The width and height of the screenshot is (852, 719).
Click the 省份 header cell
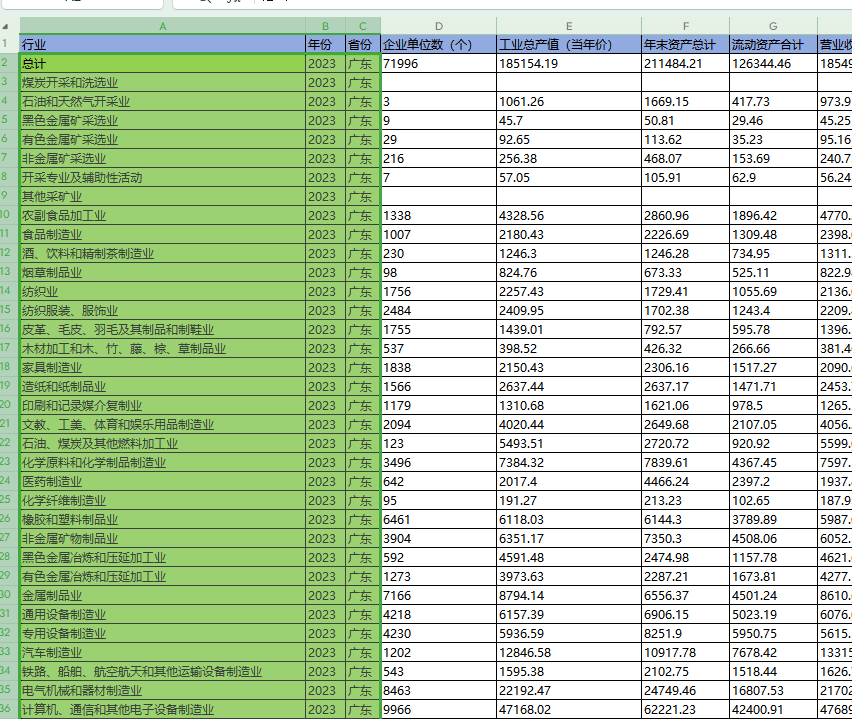(363, 45)
